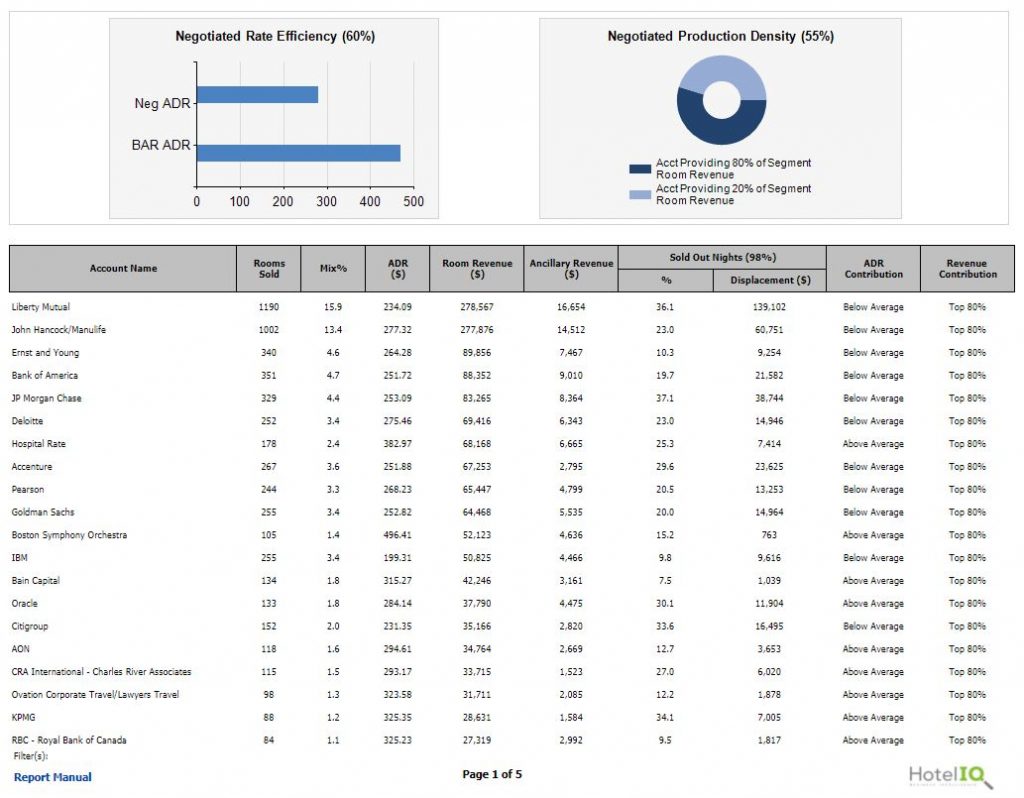Sort by the Revenue Contribution column header
1024x798 pixels.
coord(967,268)
